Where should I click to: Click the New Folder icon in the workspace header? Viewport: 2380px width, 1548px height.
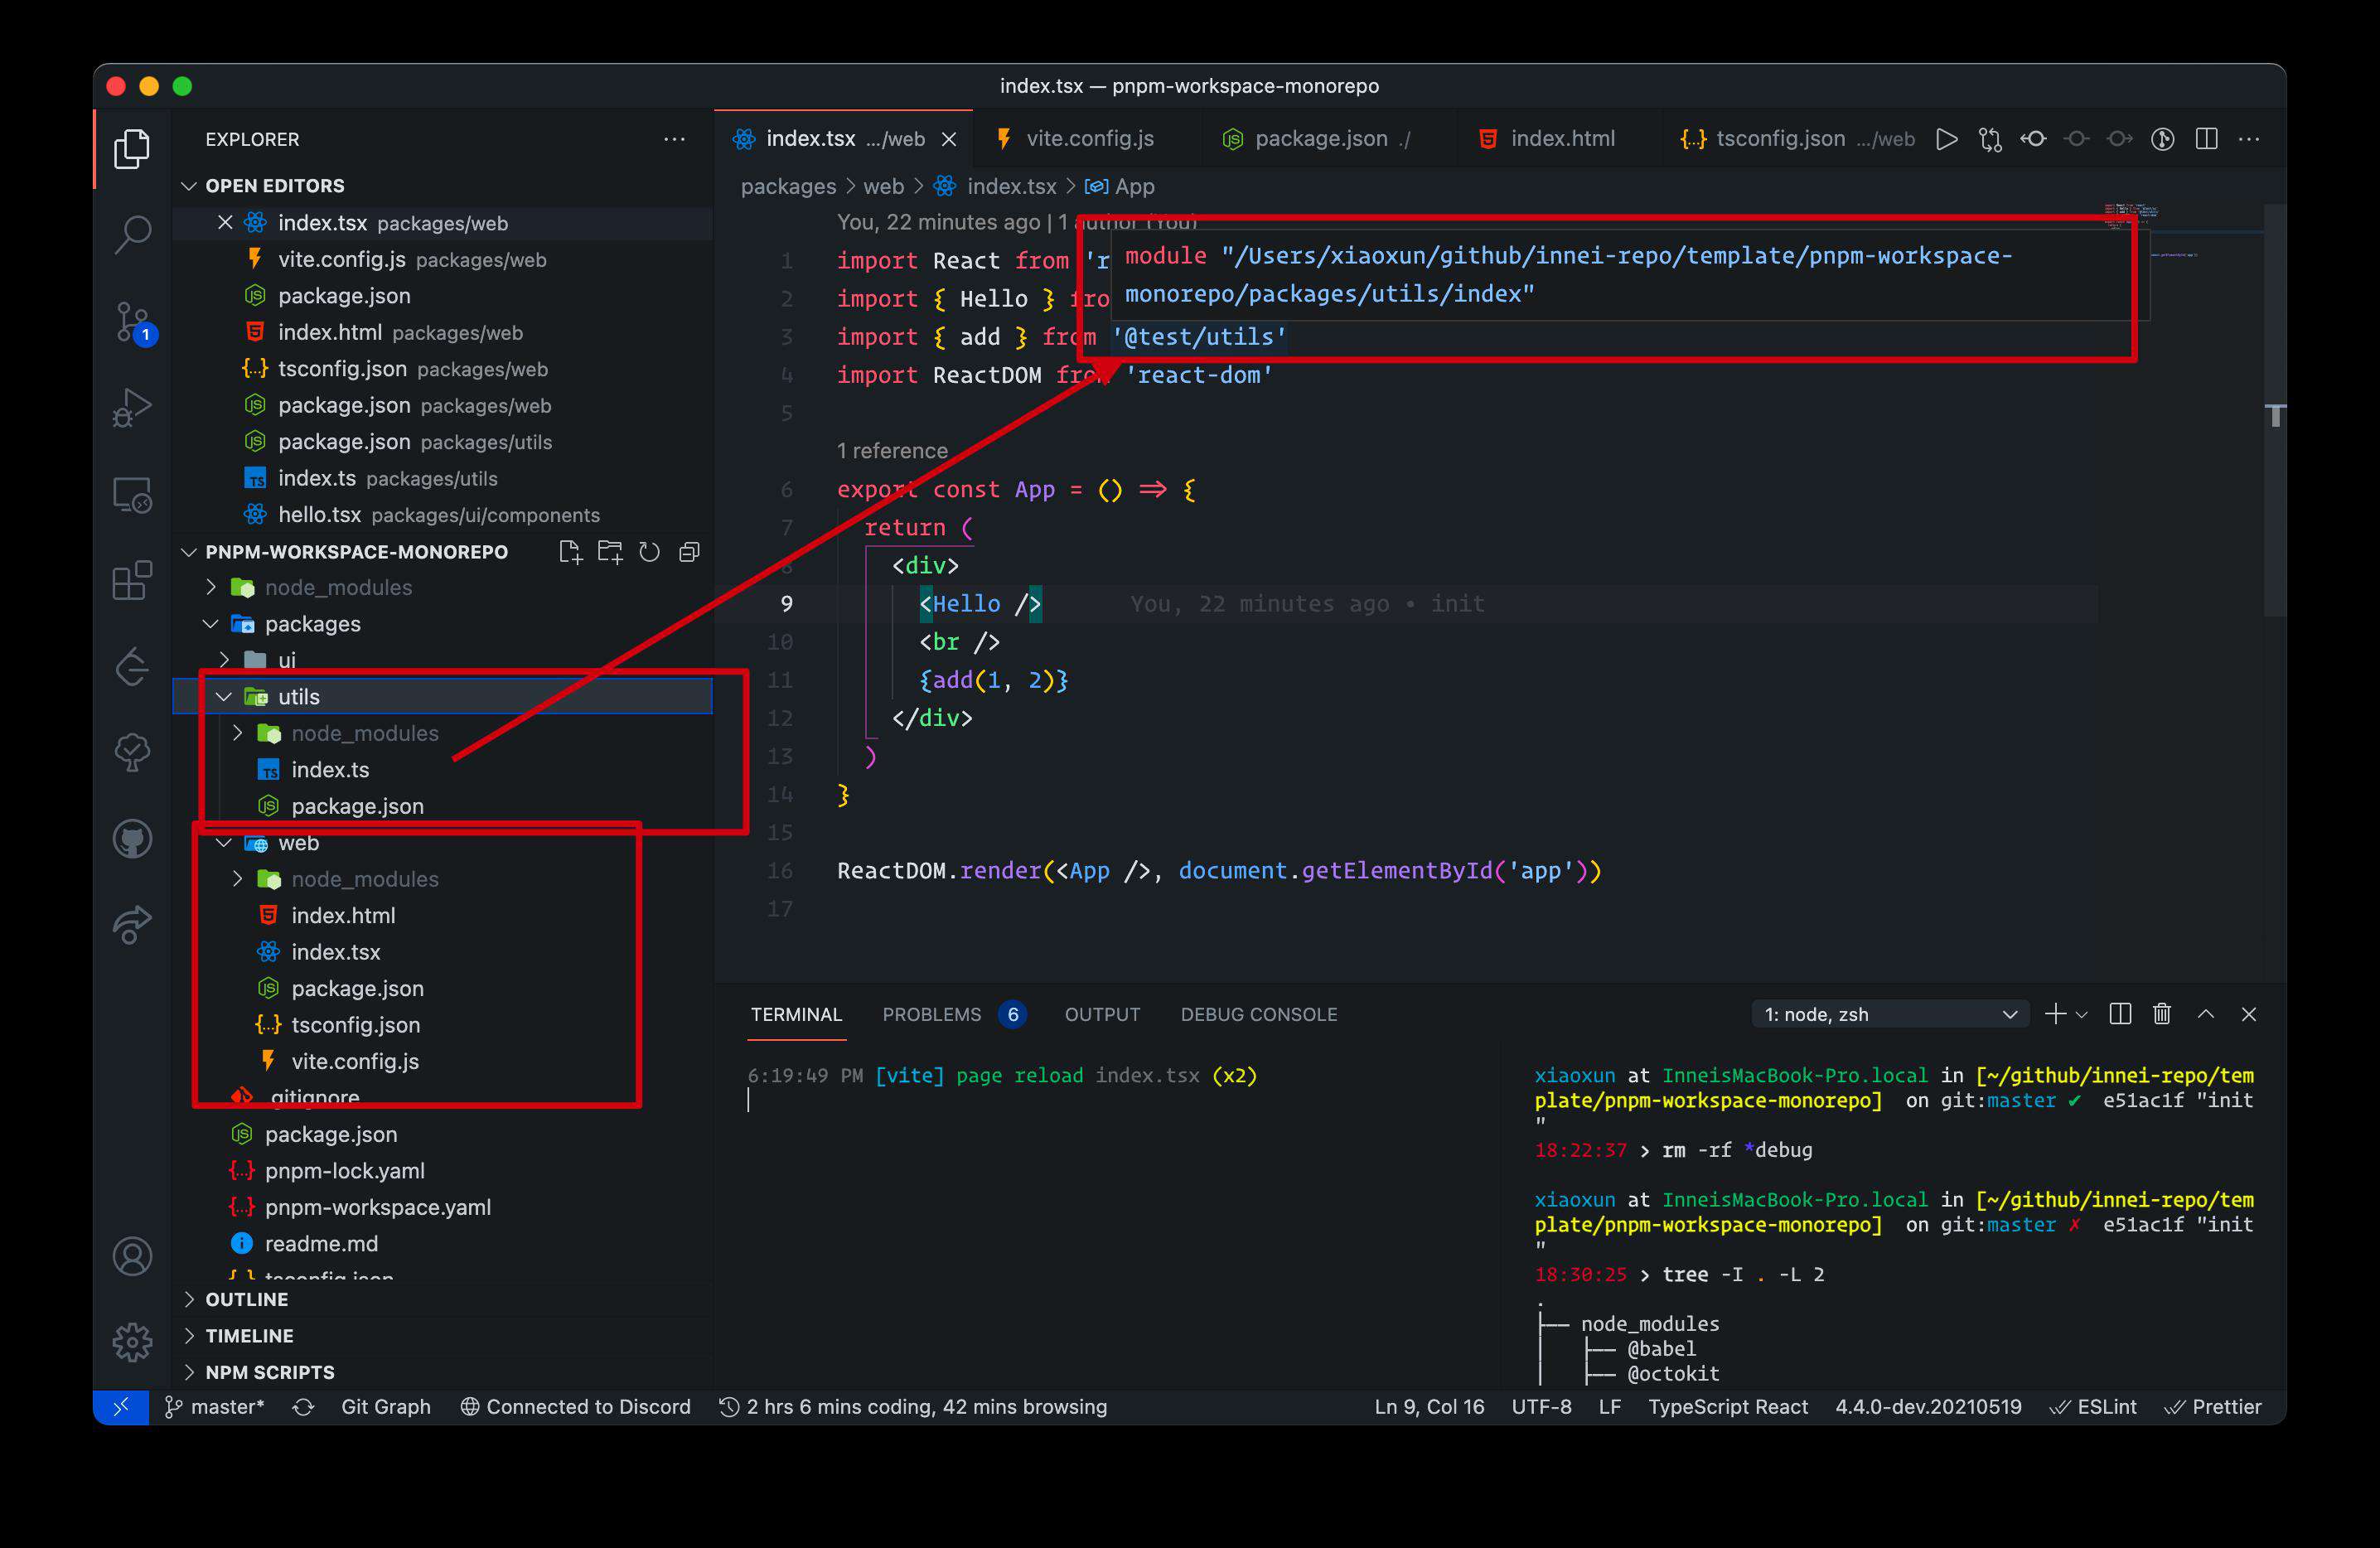coord(610,552)
